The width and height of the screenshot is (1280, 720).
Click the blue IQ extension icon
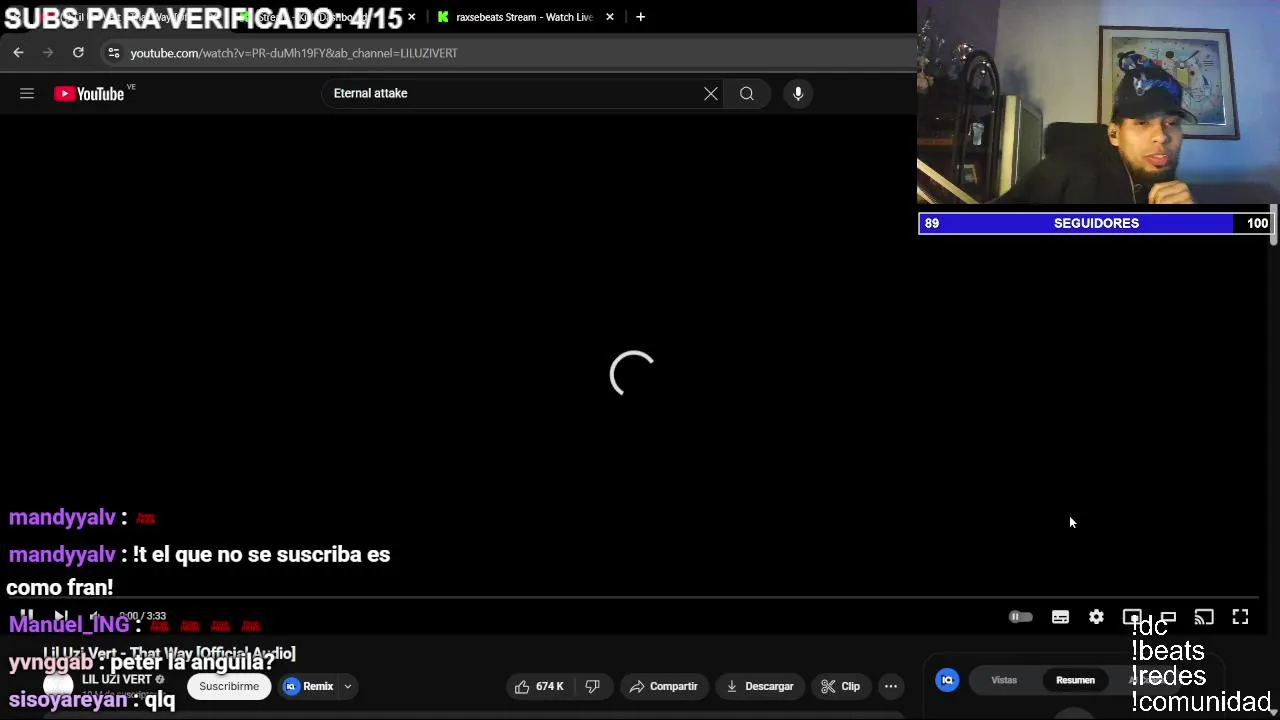click(947, 680)
